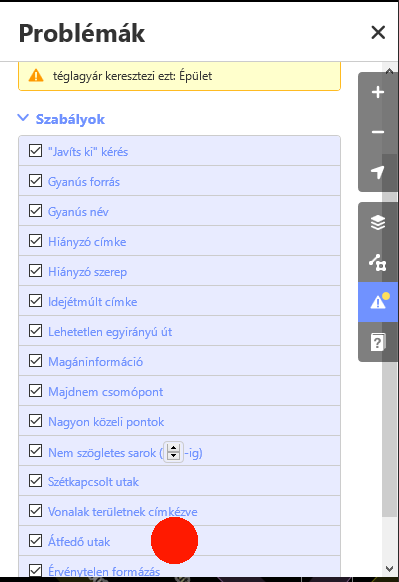
Task: Open the help question mark icon
Action: click(378, 342)
